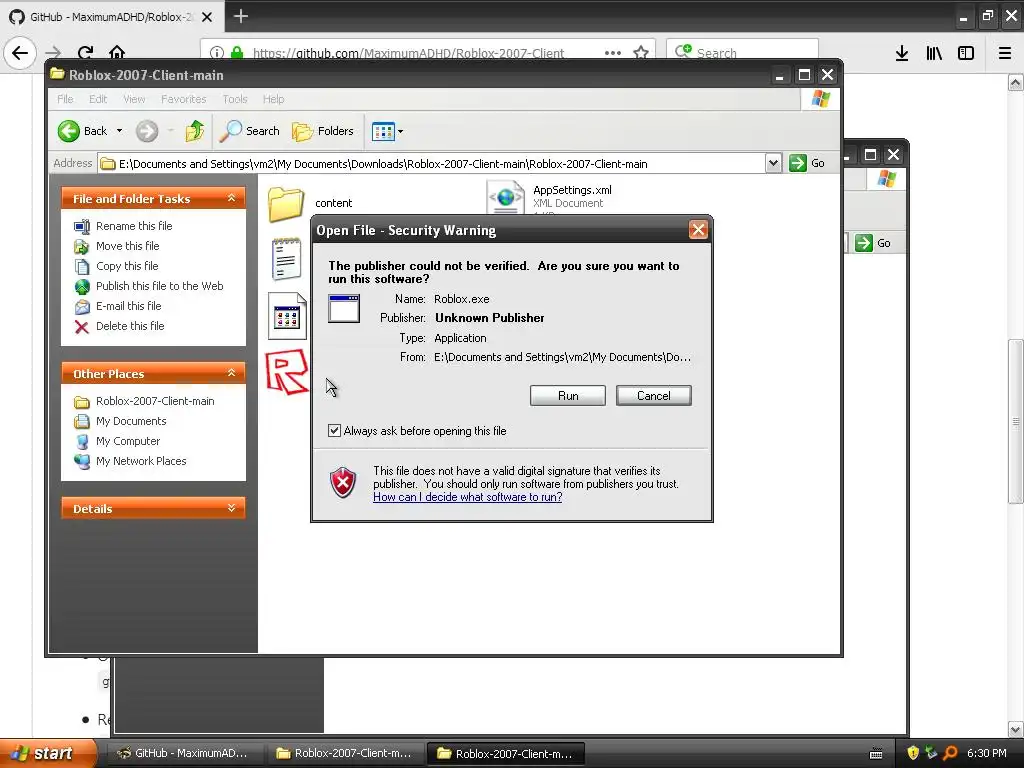Collapse the Other Places panel
This screenshot has height=768, width=1024.
click(231, 373)
